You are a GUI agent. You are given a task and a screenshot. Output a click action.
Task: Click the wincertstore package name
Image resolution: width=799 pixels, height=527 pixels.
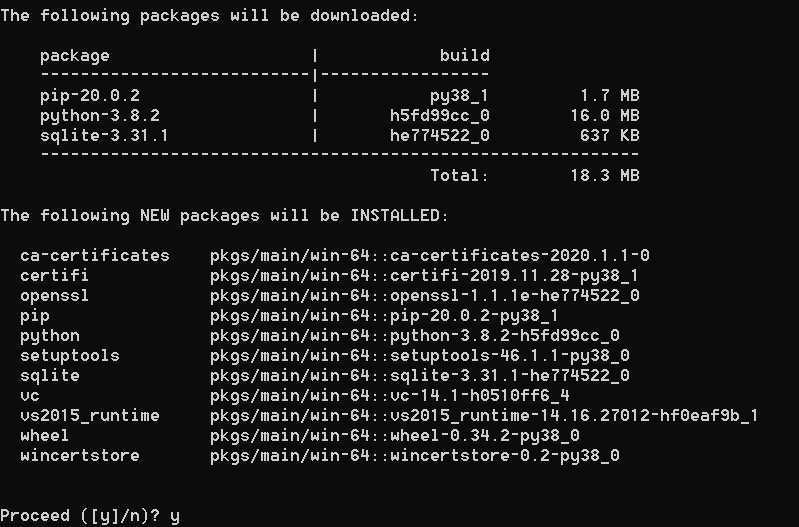click(79, 455)
